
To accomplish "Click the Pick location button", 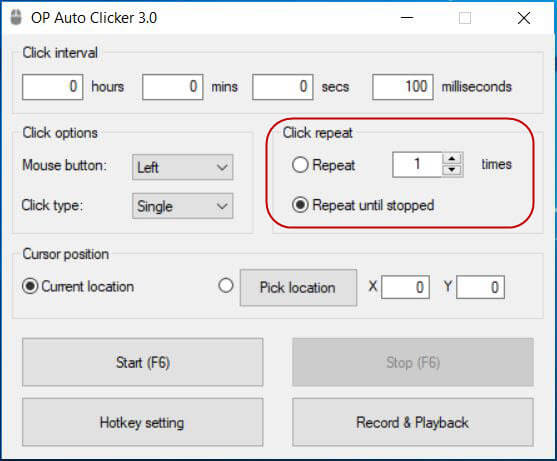I will click(x=298, y=287).
